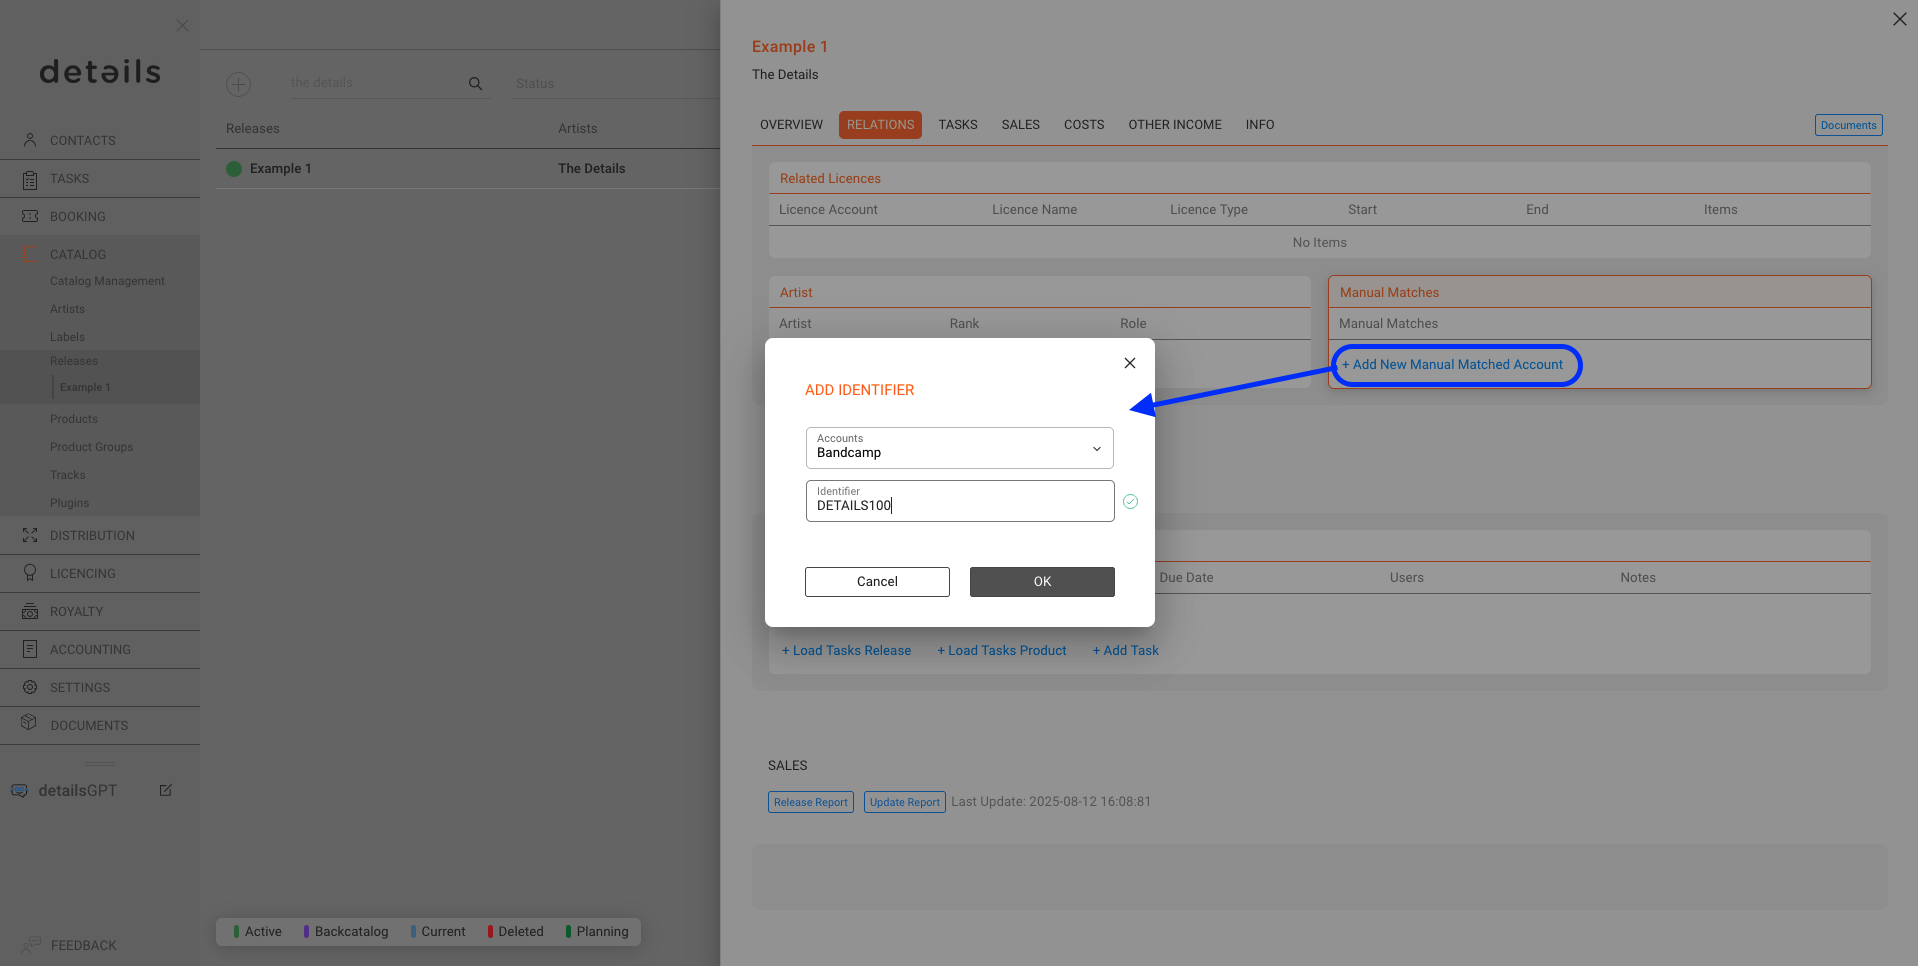Open the Royalty icon in sidebar
1918x966 pixels.
point(30,611)
